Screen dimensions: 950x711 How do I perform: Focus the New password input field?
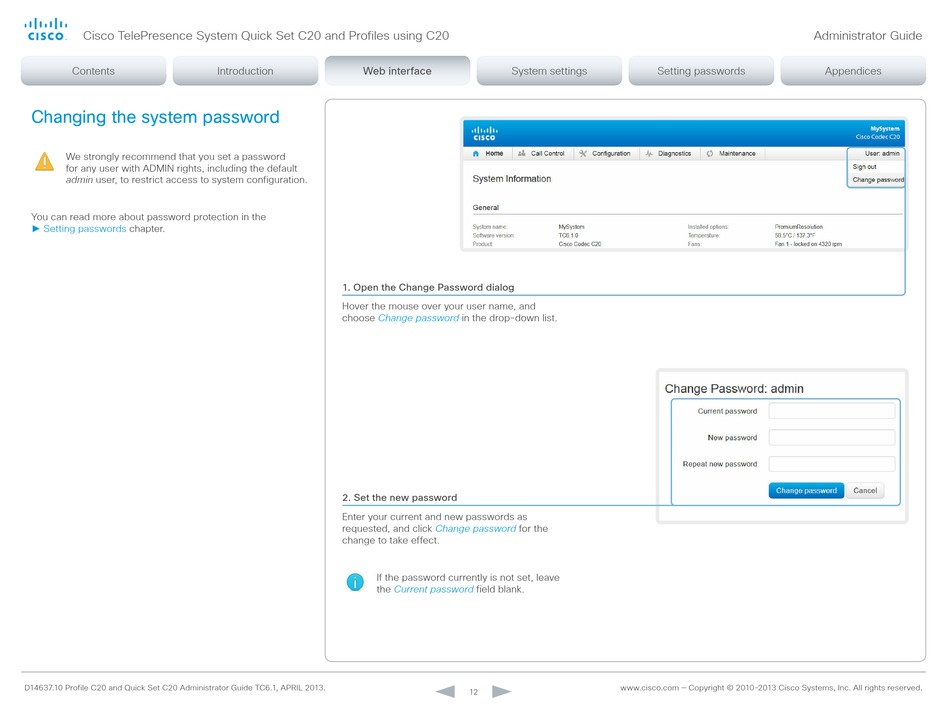832,437
